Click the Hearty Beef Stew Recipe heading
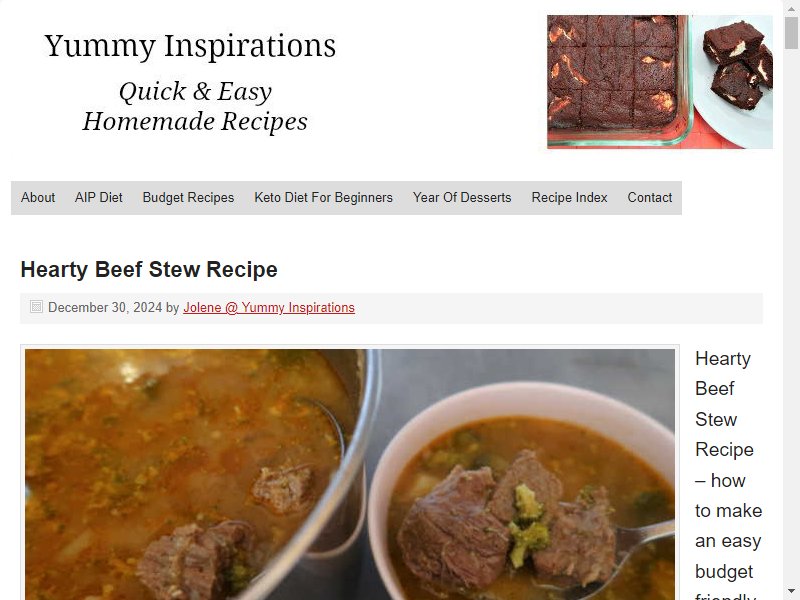This screenshot has height=600, width=800. click(149, 269)
